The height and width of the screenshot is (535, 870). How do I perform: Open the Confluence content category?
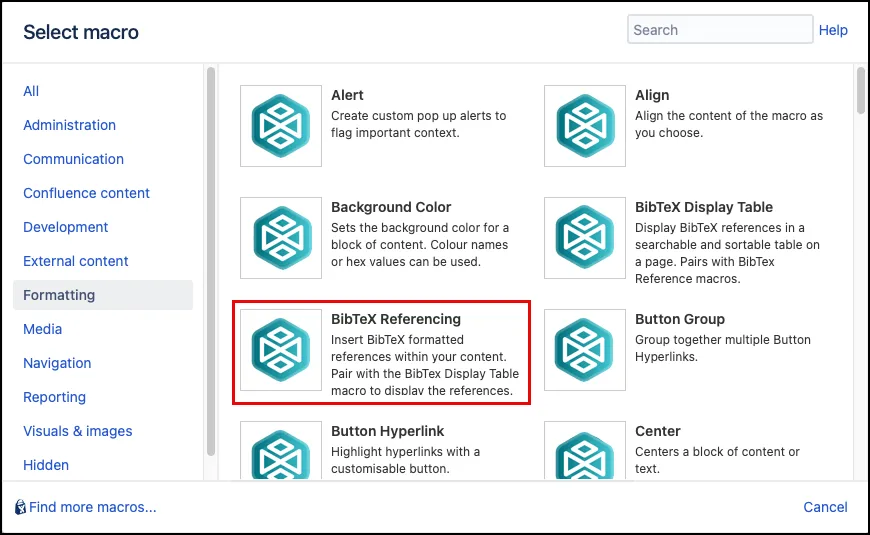[87, 193]
